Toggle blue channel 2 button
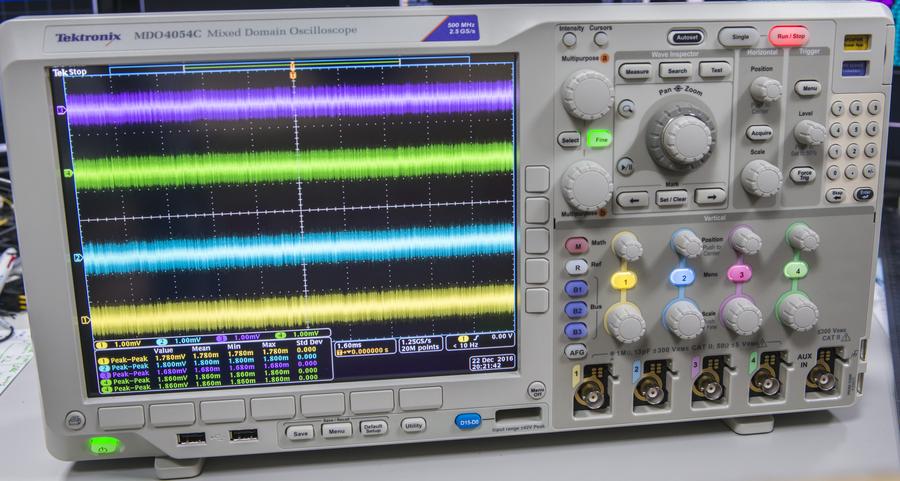The width and height of the screenshot is (900, 481). coord(682,277)
